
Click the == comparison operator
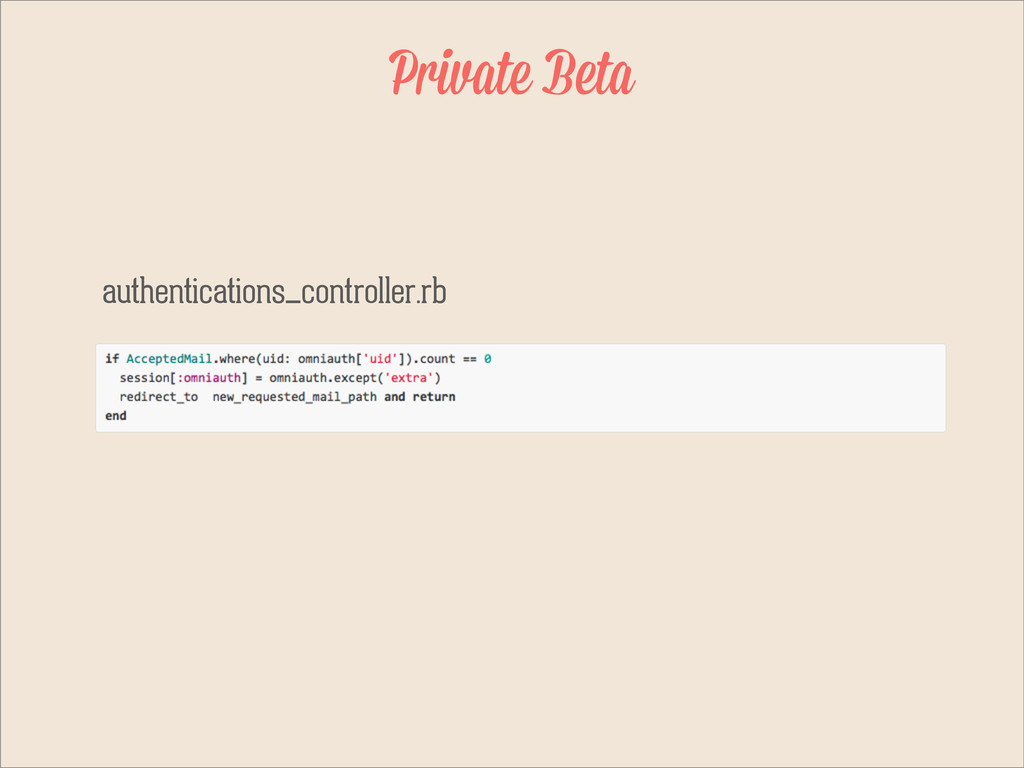[470, 359]
